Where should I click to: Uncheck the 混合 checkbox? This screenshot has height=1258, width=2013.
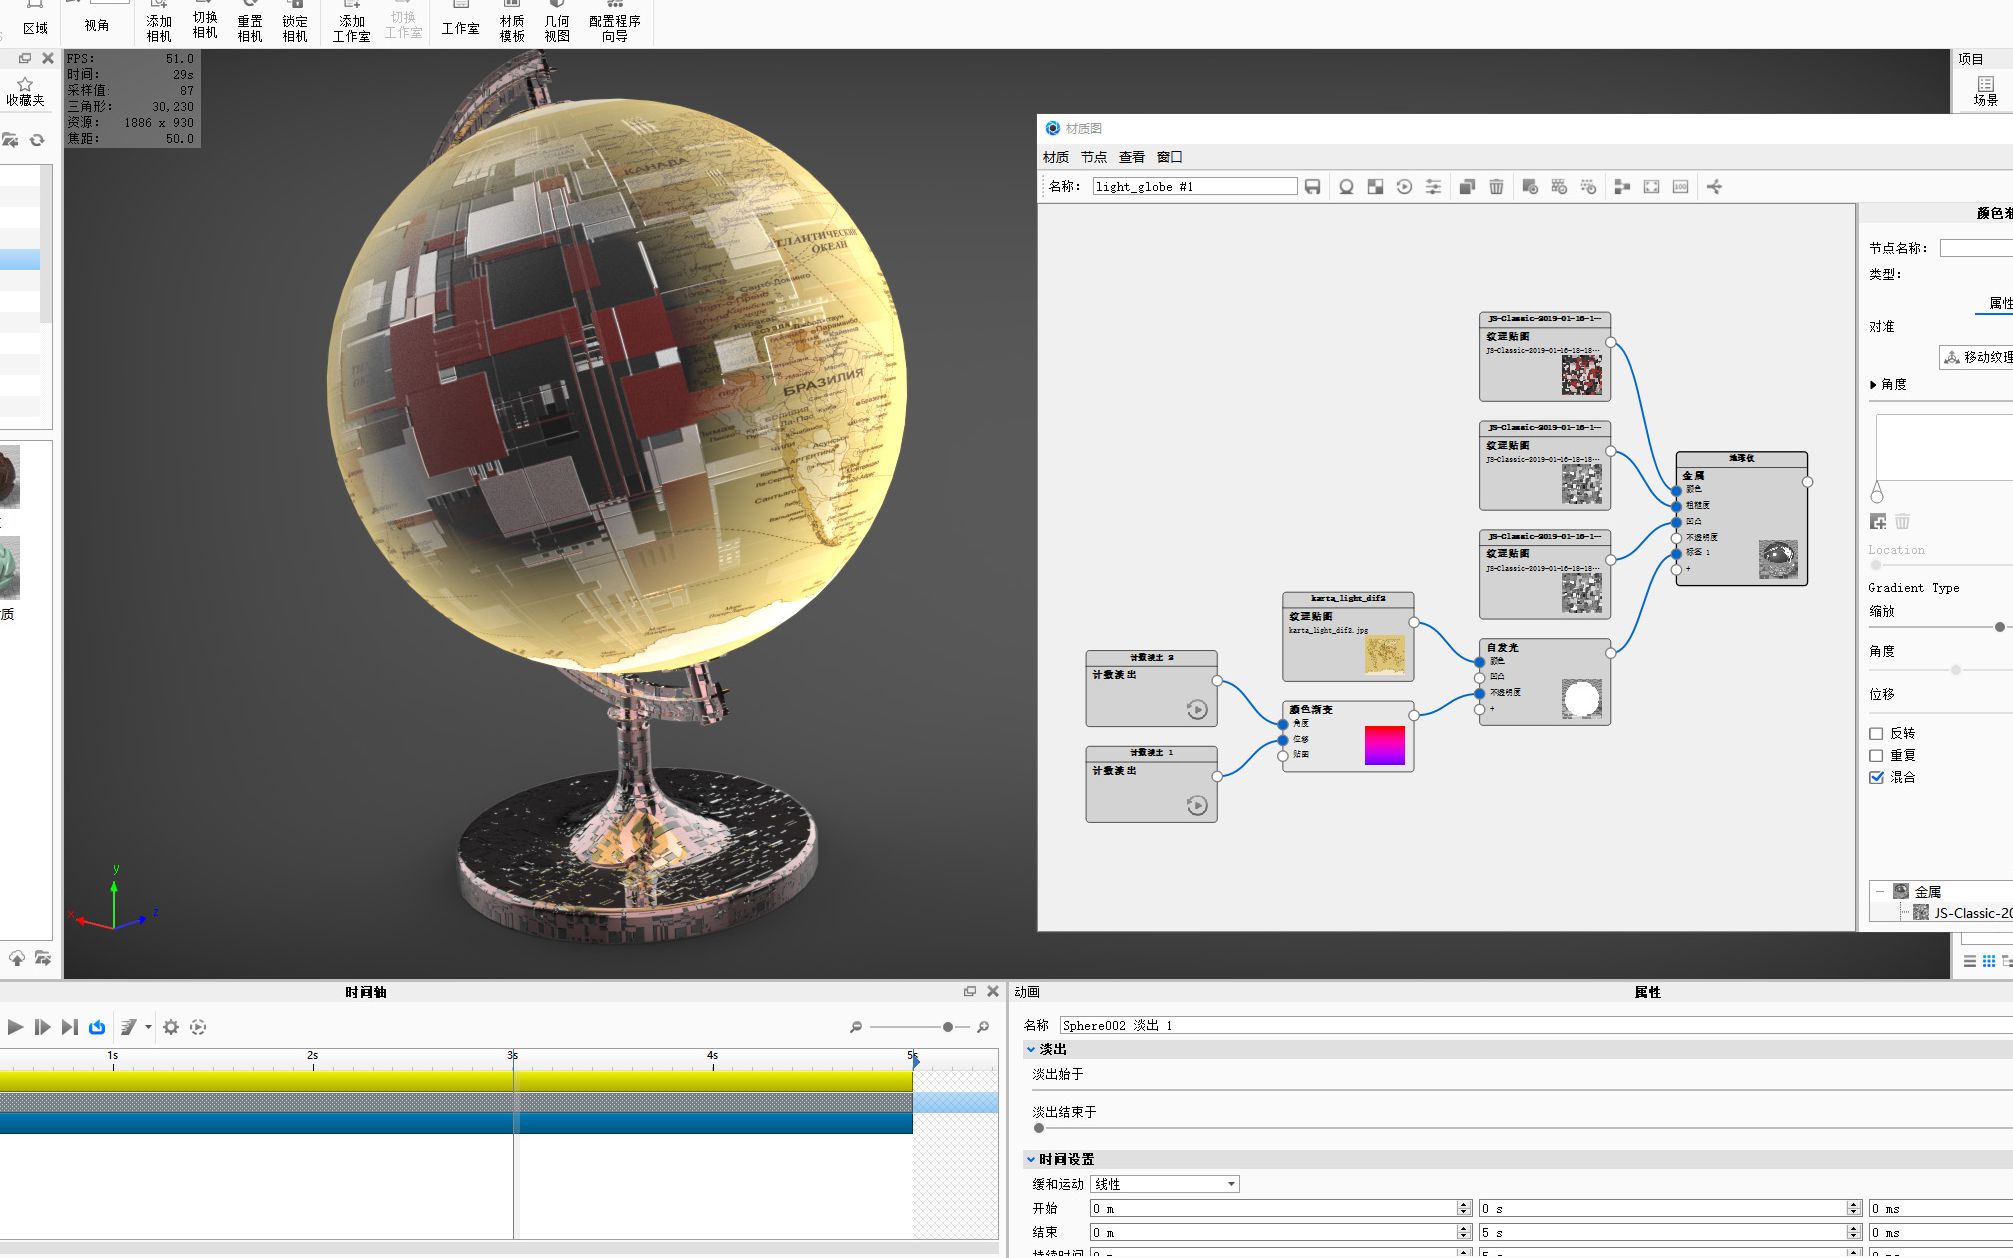[1876, 778]
